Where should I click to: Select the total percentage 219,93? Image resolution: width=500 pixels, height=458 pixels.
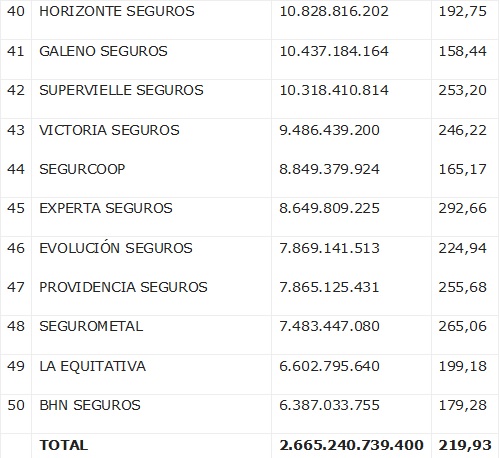pyautogui.click(x=465, y=445)
